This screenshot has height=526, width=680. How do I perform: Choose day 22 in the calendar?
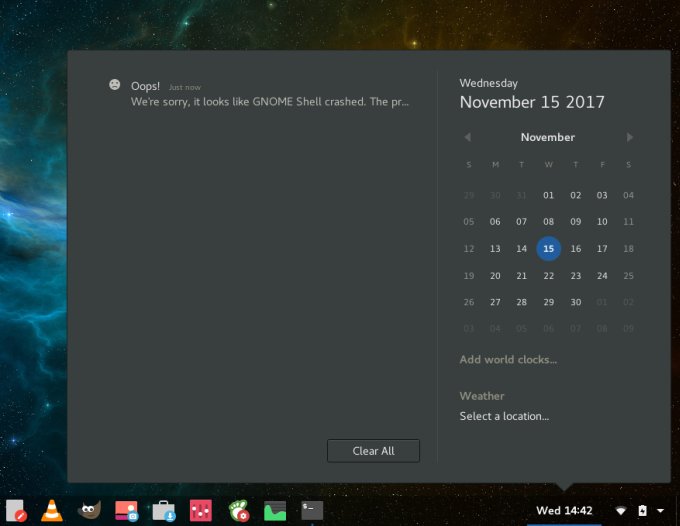pos(549,276)
